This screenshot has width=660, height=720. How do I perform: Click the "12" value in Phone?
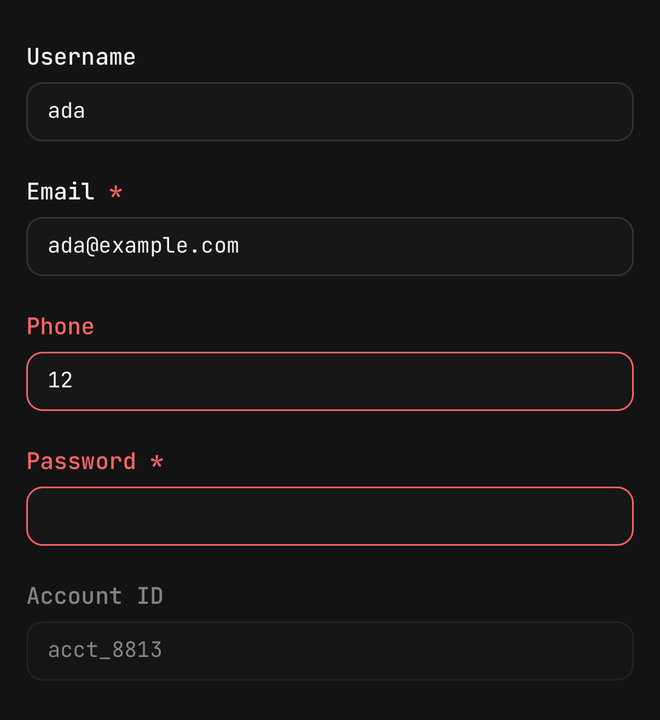tap(60, 381)
